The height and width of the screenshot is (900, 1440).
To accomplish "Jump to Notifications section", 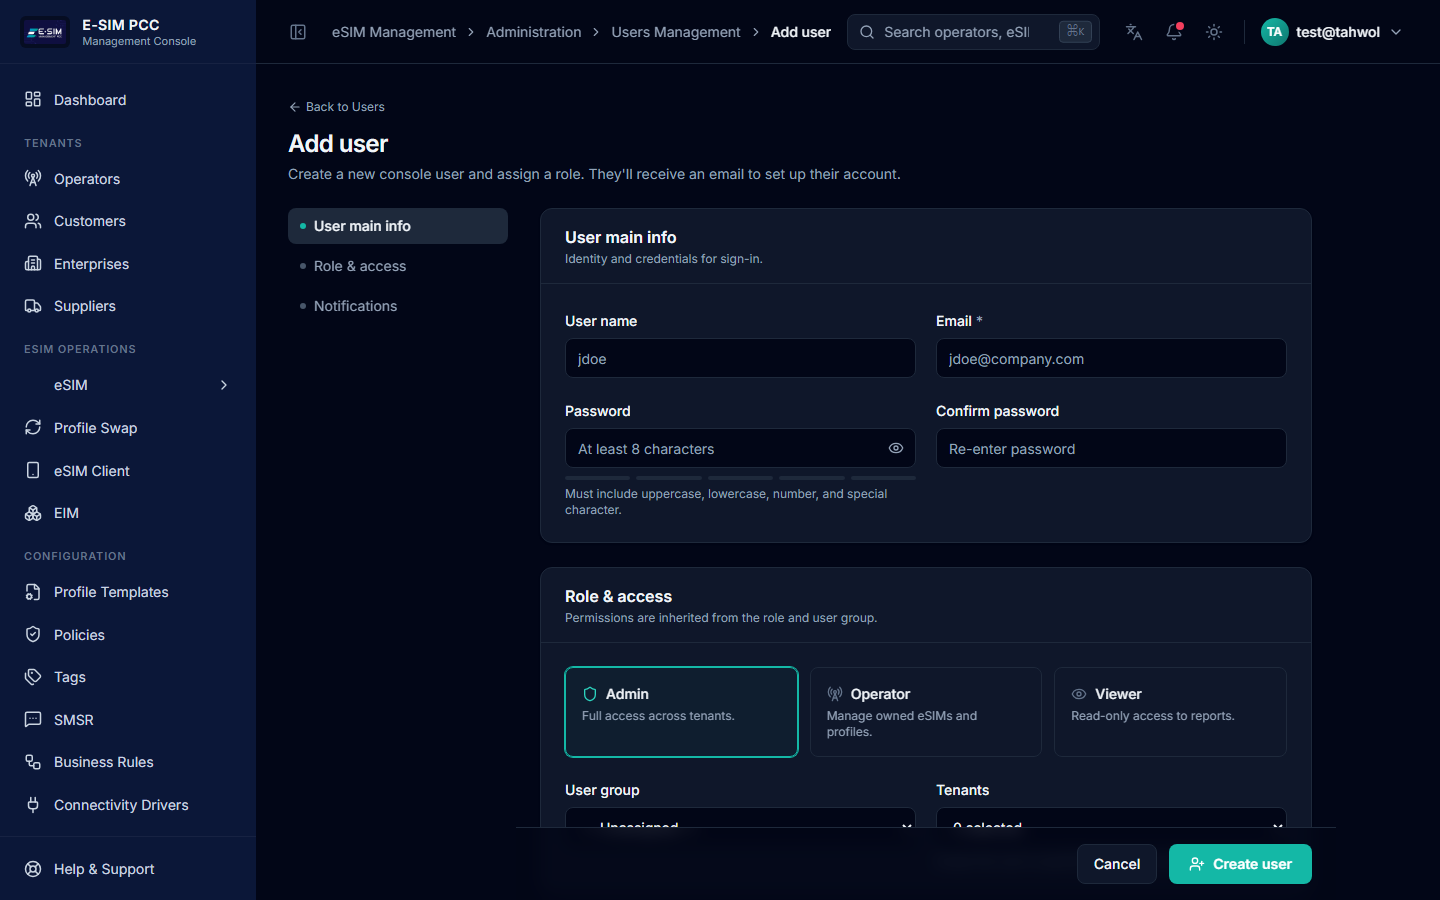I will coord(355,306).
